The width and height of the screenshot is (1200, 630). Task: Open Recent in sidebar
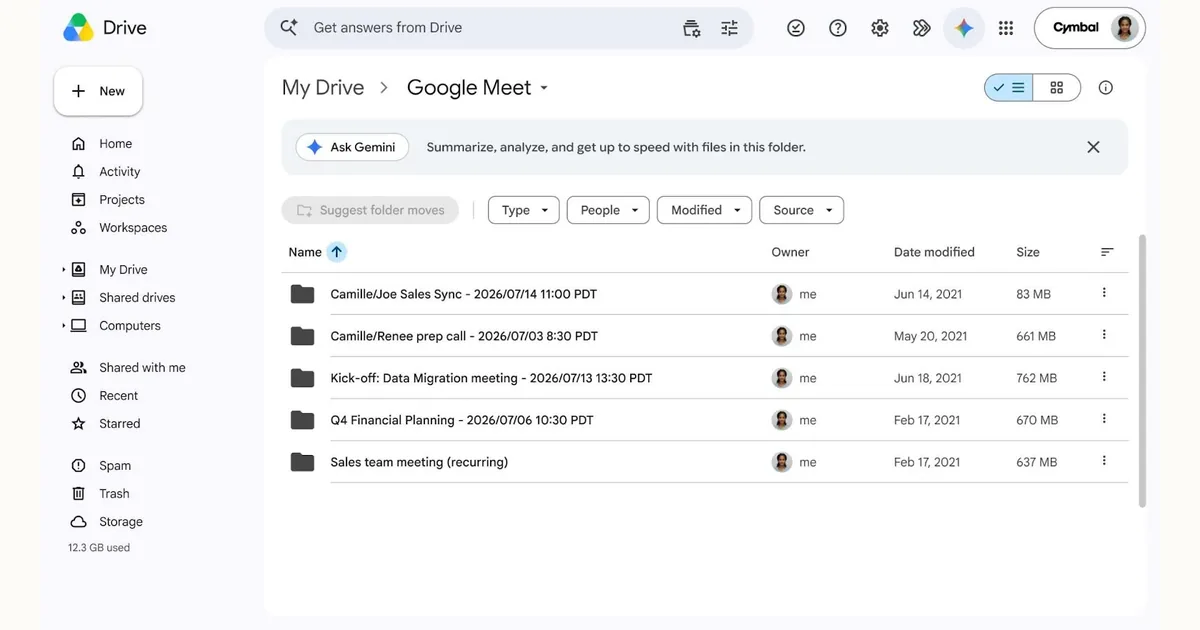click(x=118, y=396)
